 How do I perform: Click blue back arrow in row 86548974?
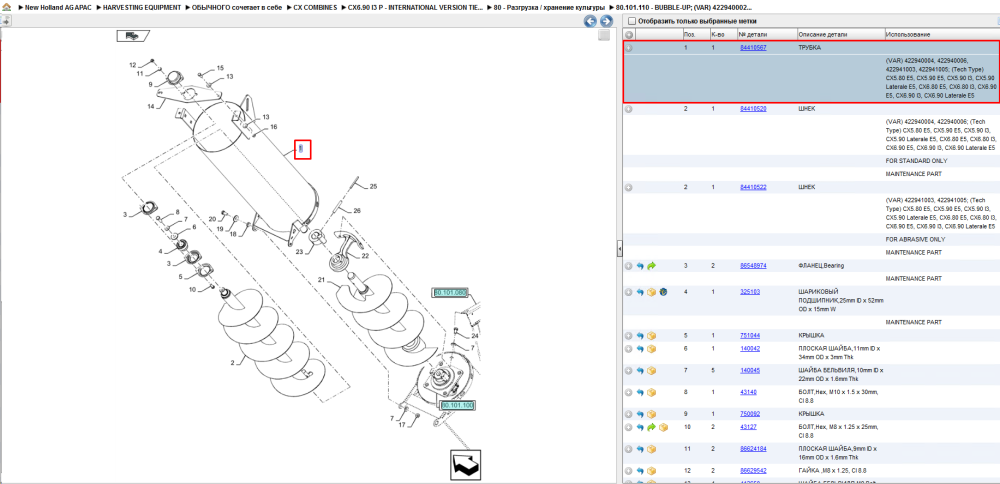click(x=640, y=265)
